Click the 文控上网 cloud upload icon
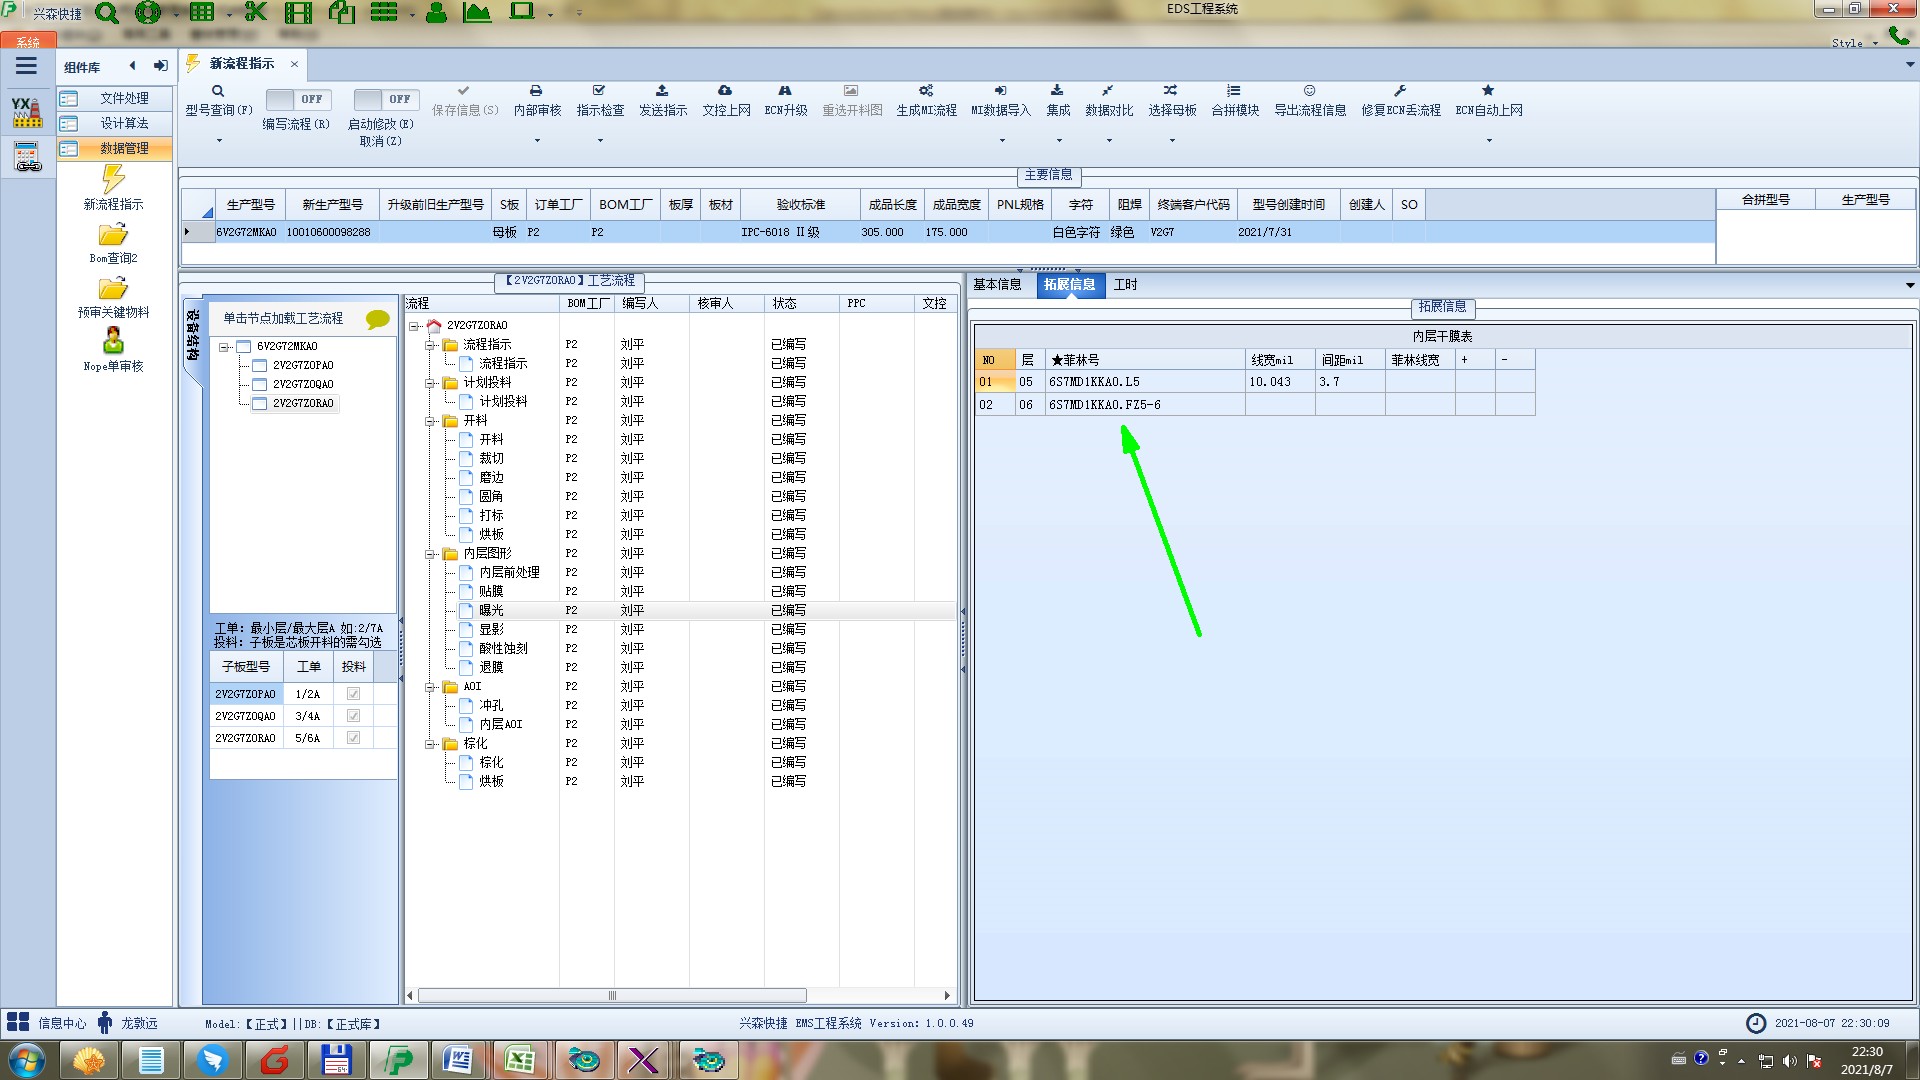1920x1080 pixels. (x=725, y=91)
